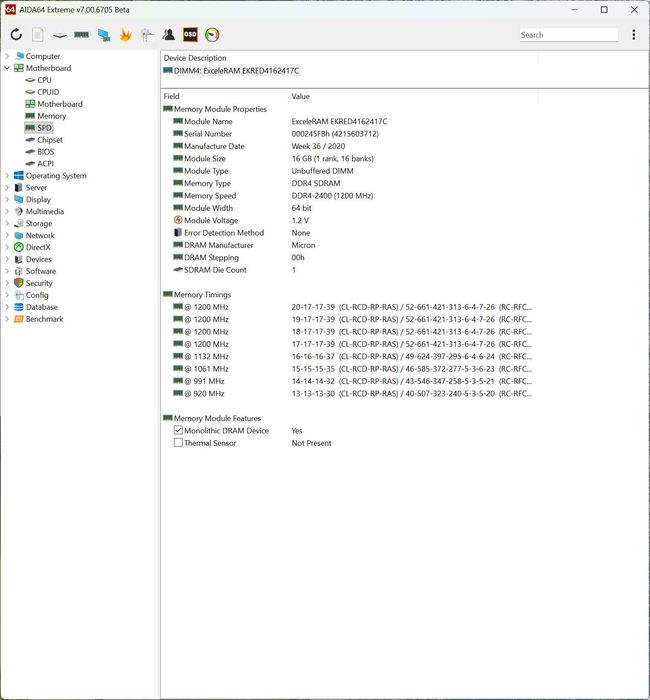Toggle the Thermal Sensor checkbox
The width and height of the screenshot is (650, 700).
pyautogui.click(x=178, y=443)
